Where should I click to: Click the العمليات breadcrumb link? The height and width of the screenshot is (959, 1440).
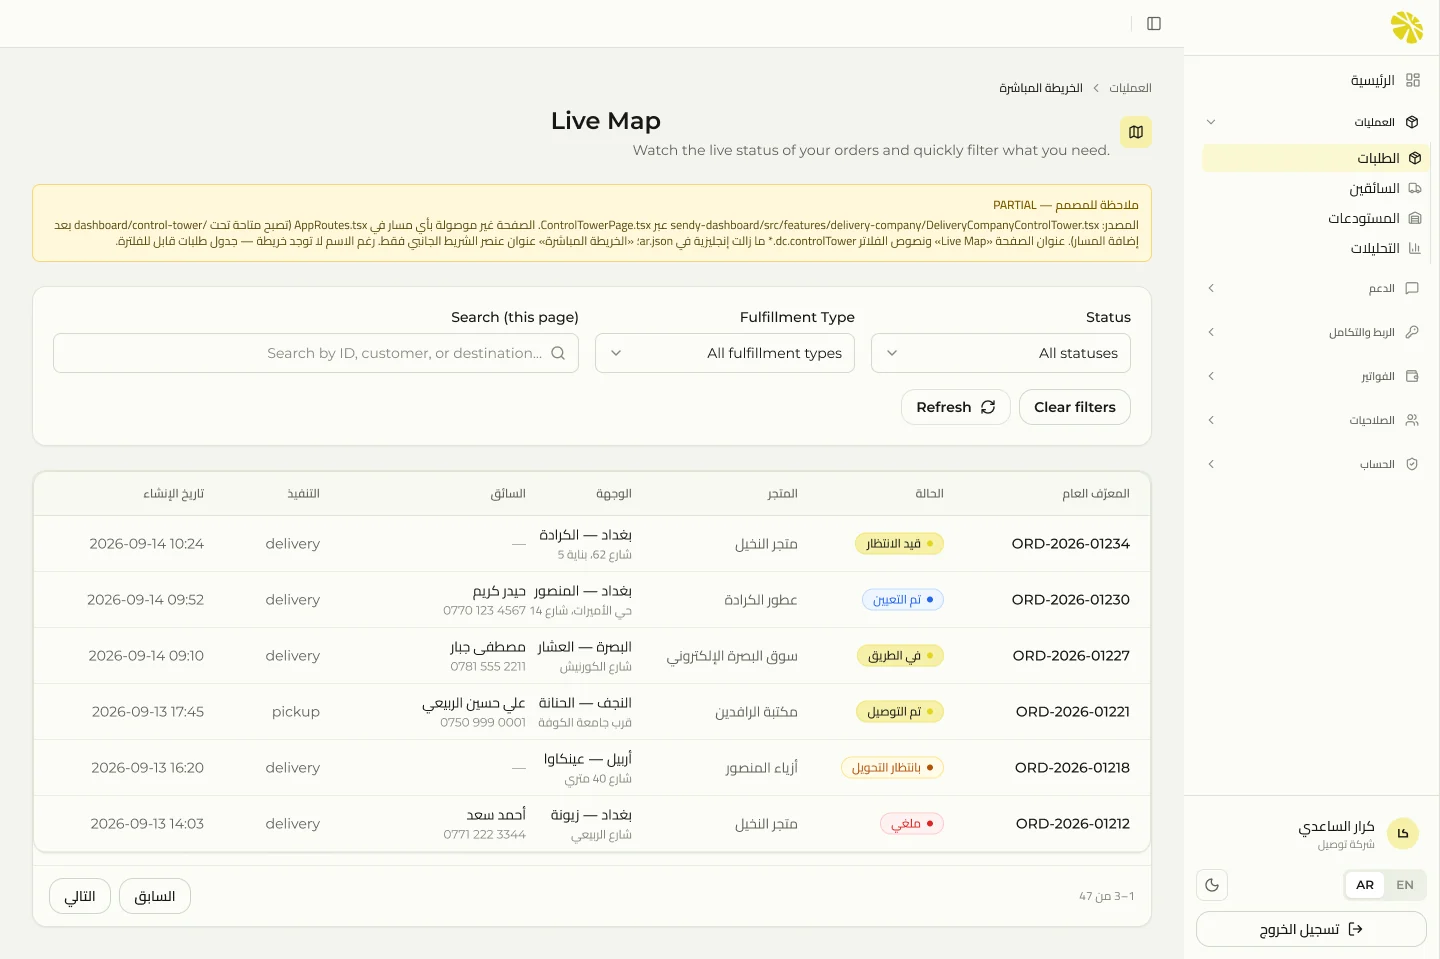click(1130, 88)
